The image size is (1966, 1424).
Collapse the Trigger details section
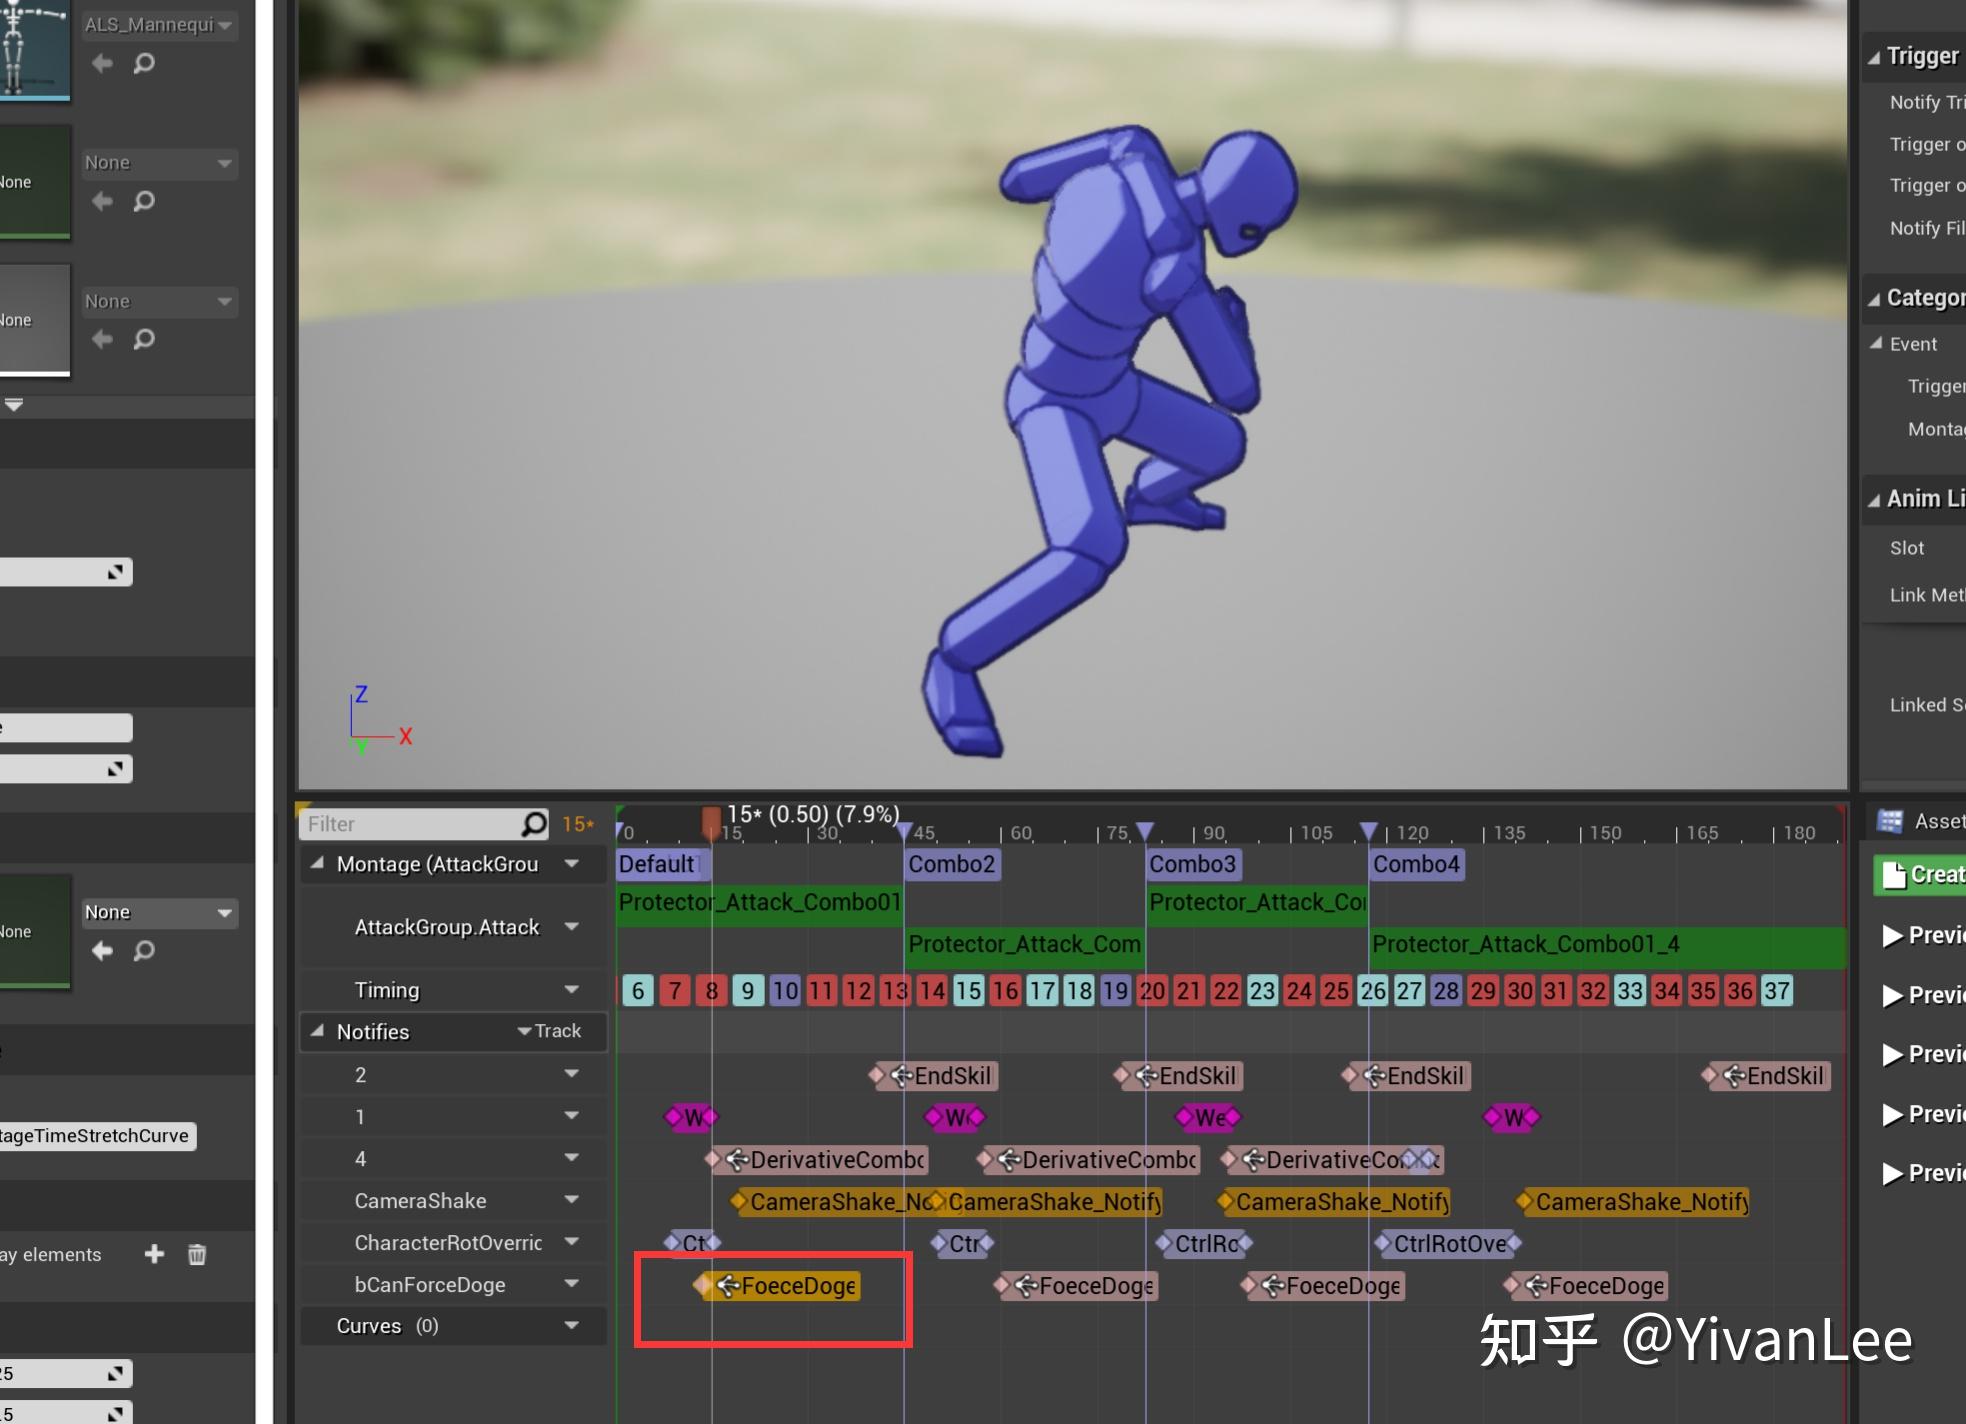[x=1874, y=57]
